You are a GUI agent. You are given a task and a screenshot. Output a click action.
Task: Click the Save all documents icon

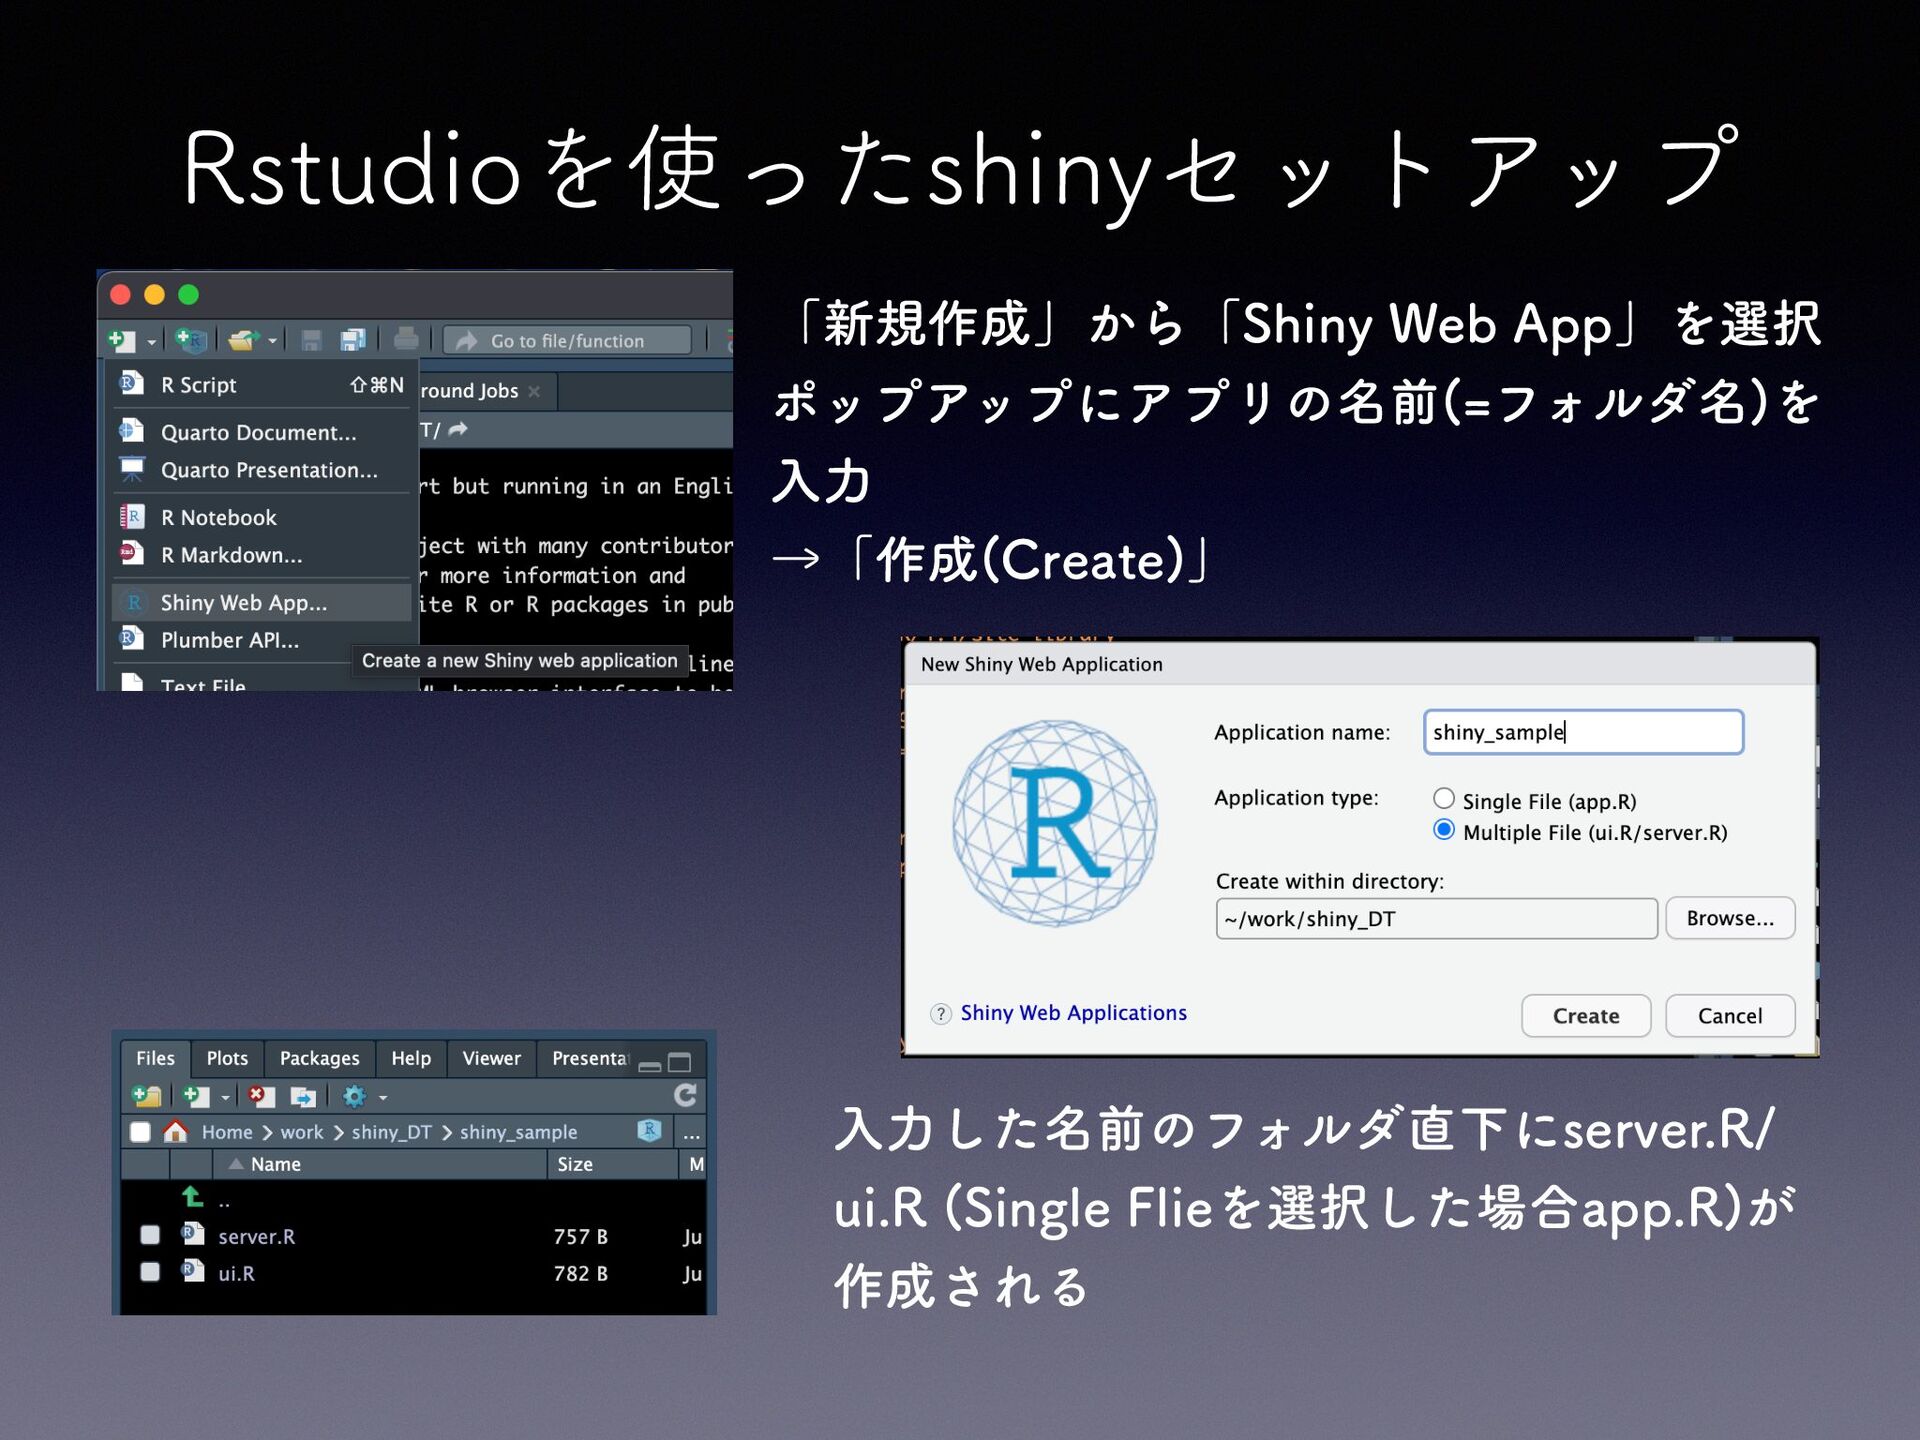(352, 341)
